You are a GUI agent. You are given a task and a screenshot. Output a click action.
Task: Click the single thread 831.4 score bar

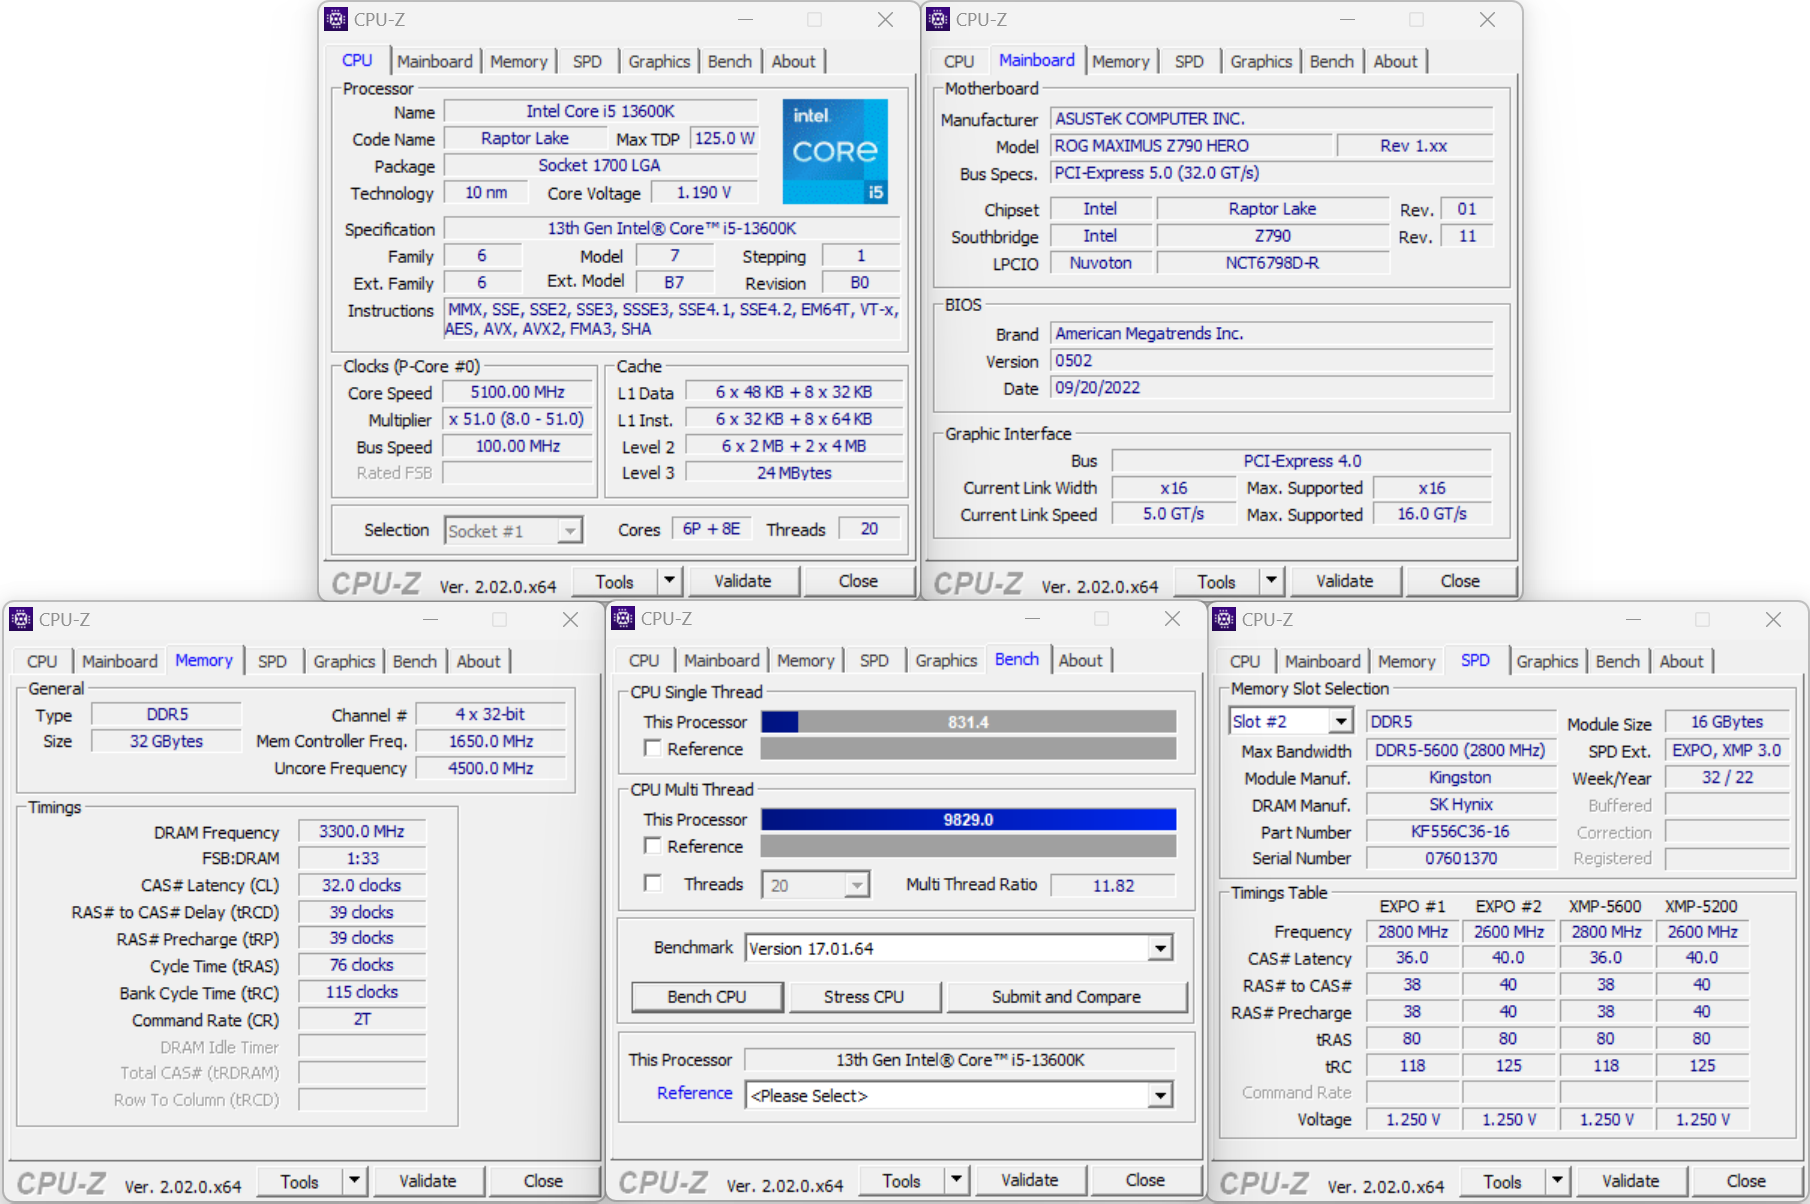968,722
